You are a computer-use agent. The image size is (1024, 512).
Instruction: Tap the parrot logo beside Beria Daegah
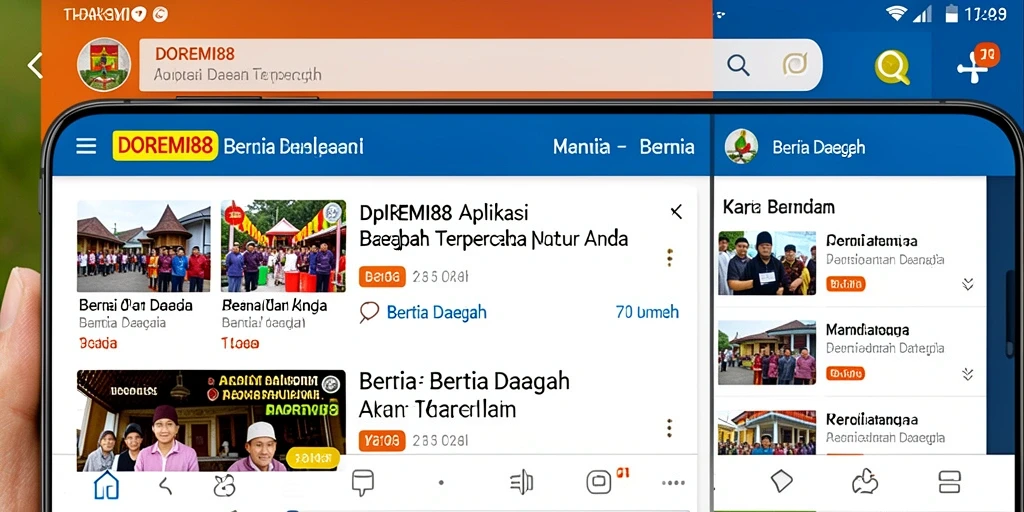[741, 146]
